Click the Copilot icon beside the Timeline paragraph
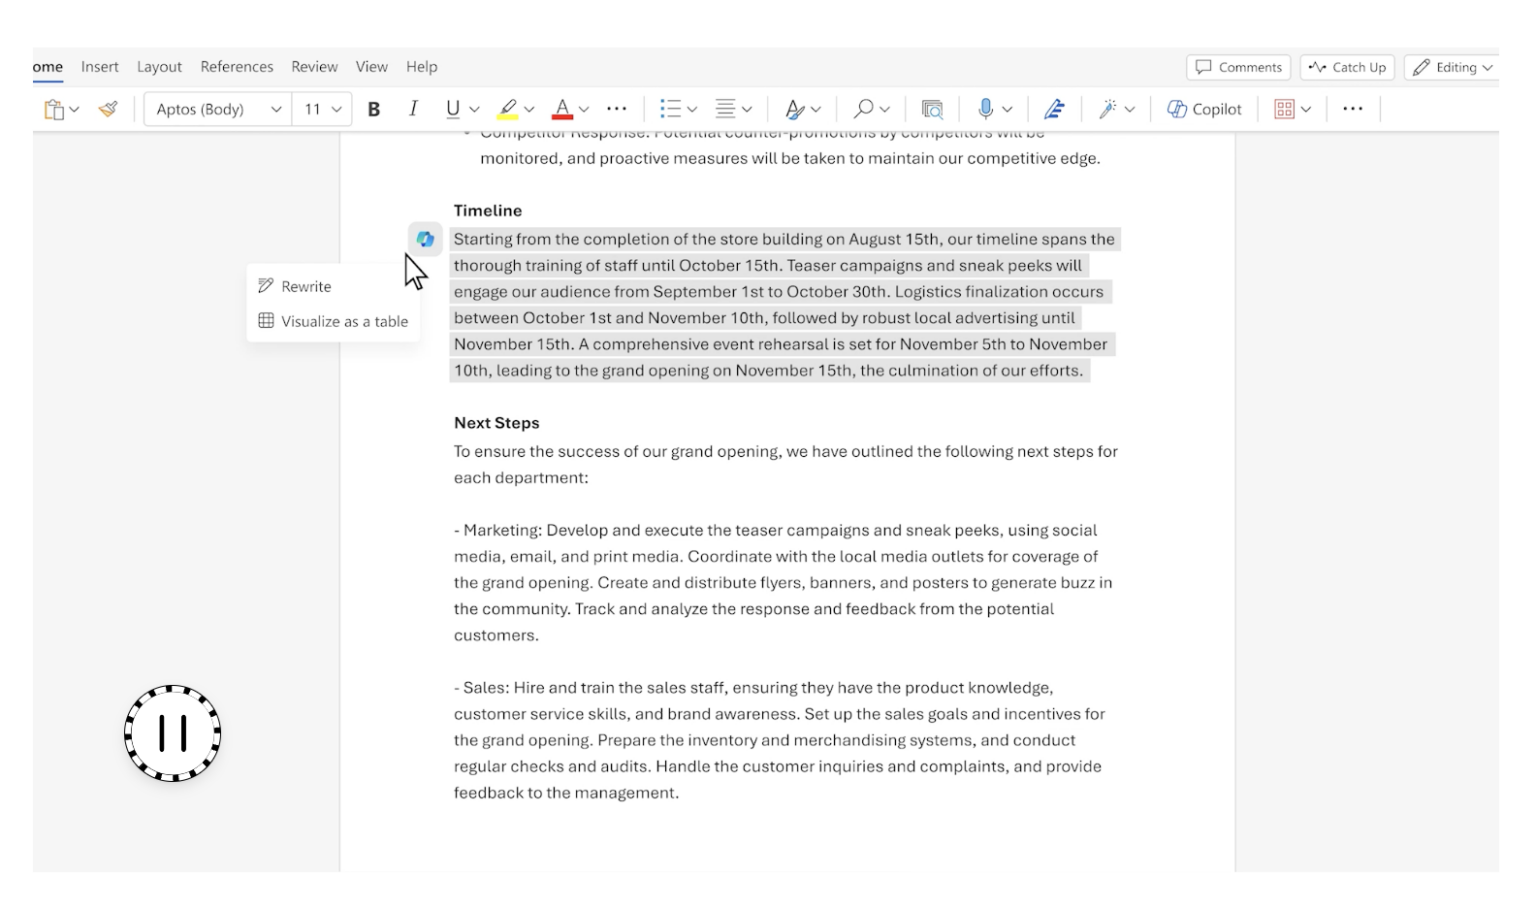The width and height of the screenshot is (1536, 910). click(426, 239)
